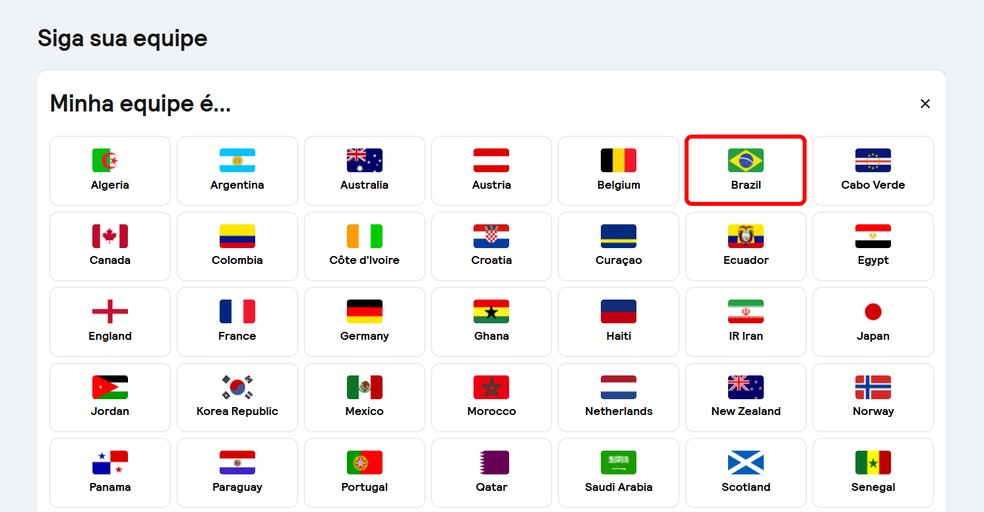Pick the IR Iran flag icon
The width and height of the screenshot is (984, 512).
(746, 312)
